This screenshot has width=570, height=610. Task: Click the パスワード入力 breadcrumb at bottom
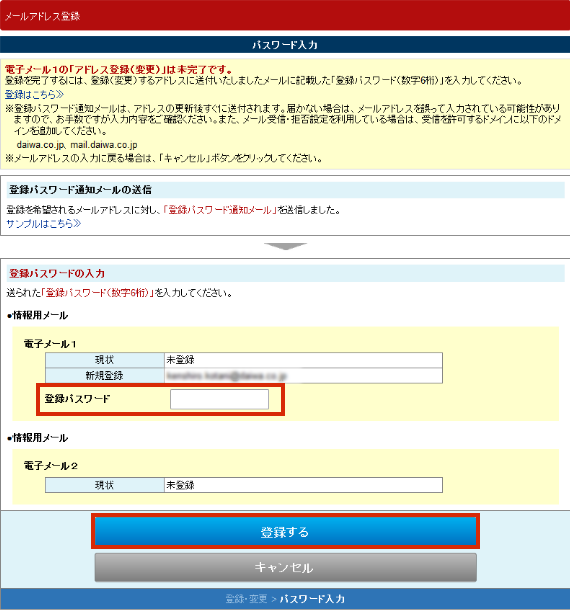(312, 599)
